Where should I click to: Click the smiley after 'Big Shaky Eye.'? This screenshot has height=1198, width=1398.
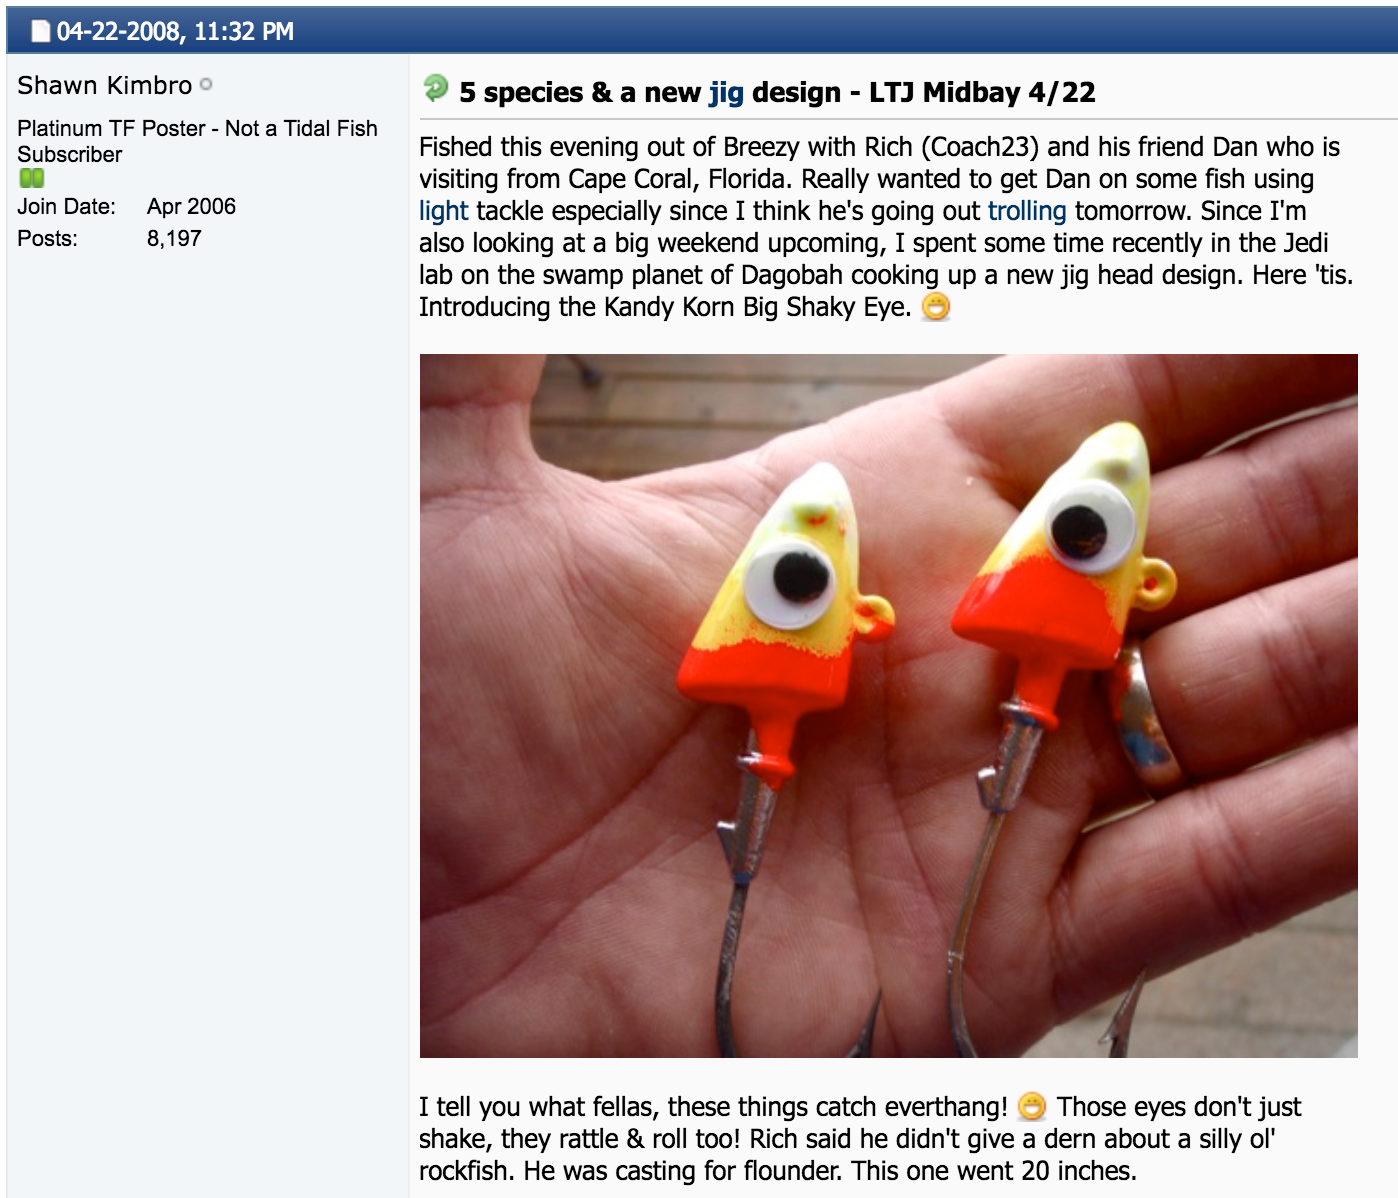[936, 306]
